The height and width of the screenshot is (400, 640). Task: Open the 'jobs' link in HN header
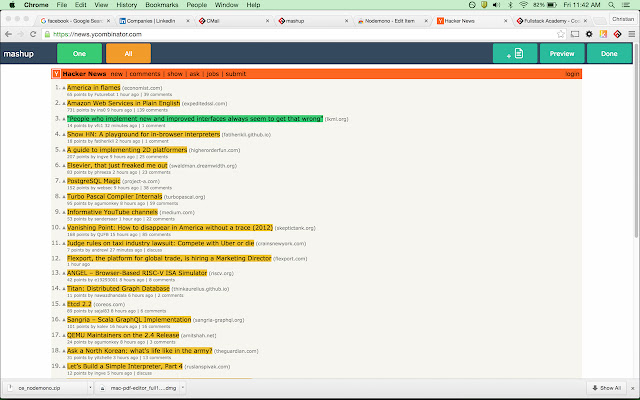pos(213,74)
